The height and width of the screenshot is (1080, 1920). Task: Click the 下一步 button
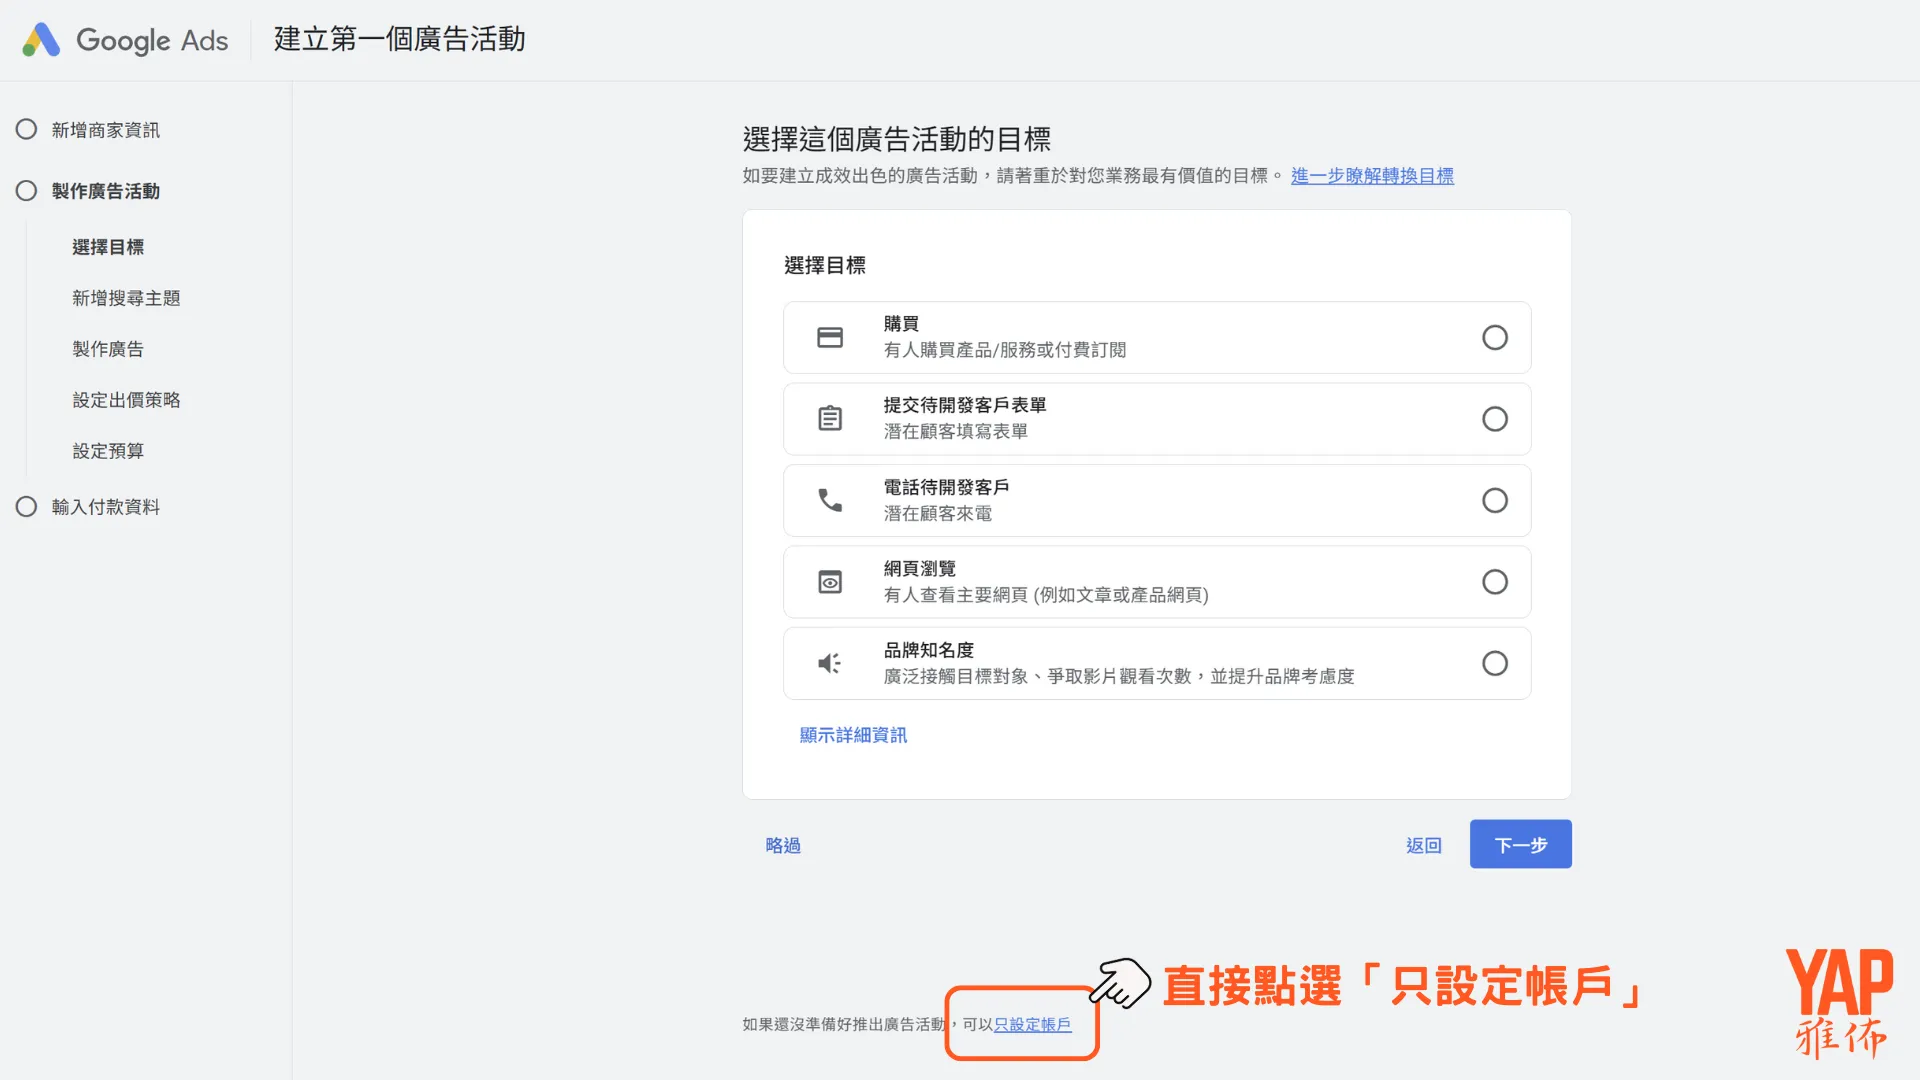coord(1519,843)
